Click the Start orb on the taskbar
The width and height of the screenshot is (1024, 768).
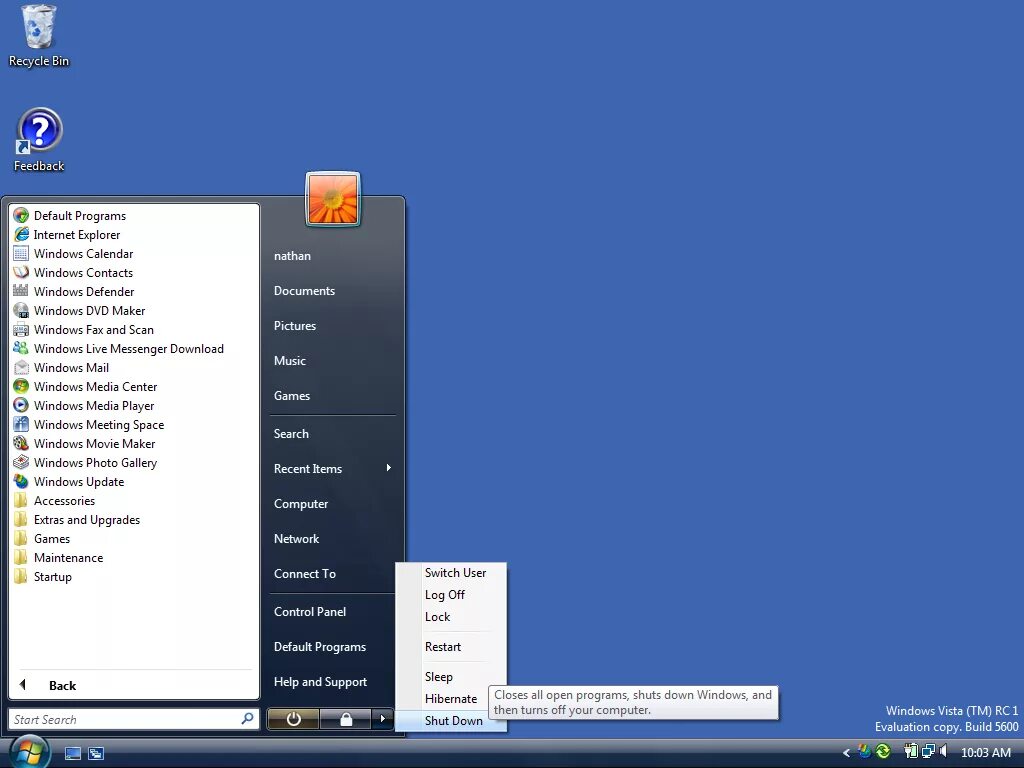coord(29,752)
